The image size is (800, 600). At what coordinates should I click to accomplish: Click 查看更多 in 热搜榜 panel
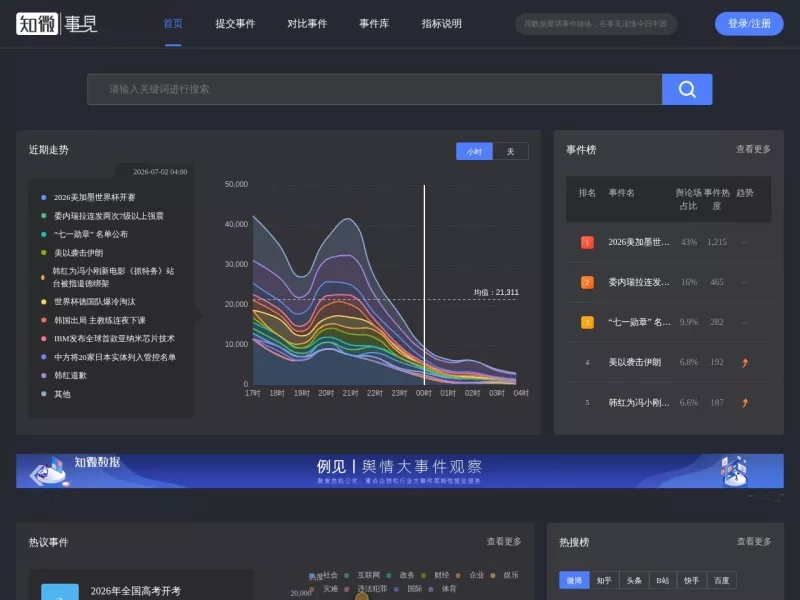[x=754, y=541]
